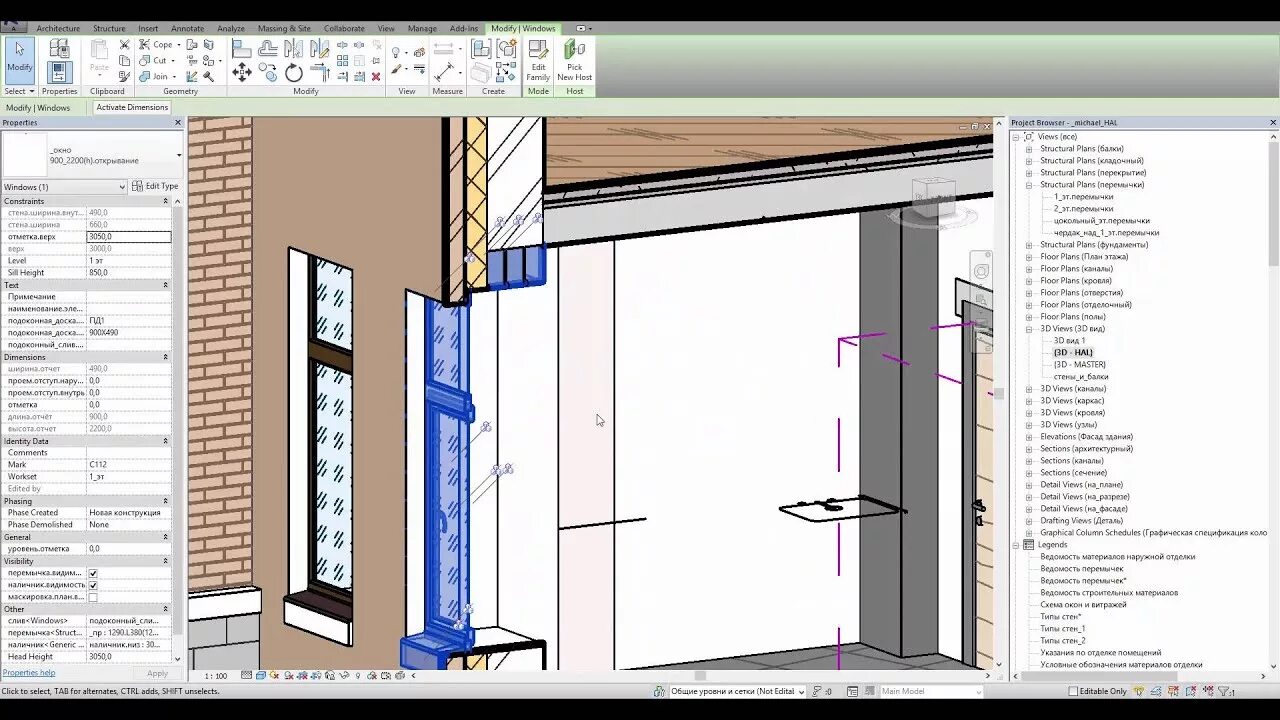Click the ViewCube in the 3D view
The width and height of the screenshot is (1280, 720).
coord(934,199)
